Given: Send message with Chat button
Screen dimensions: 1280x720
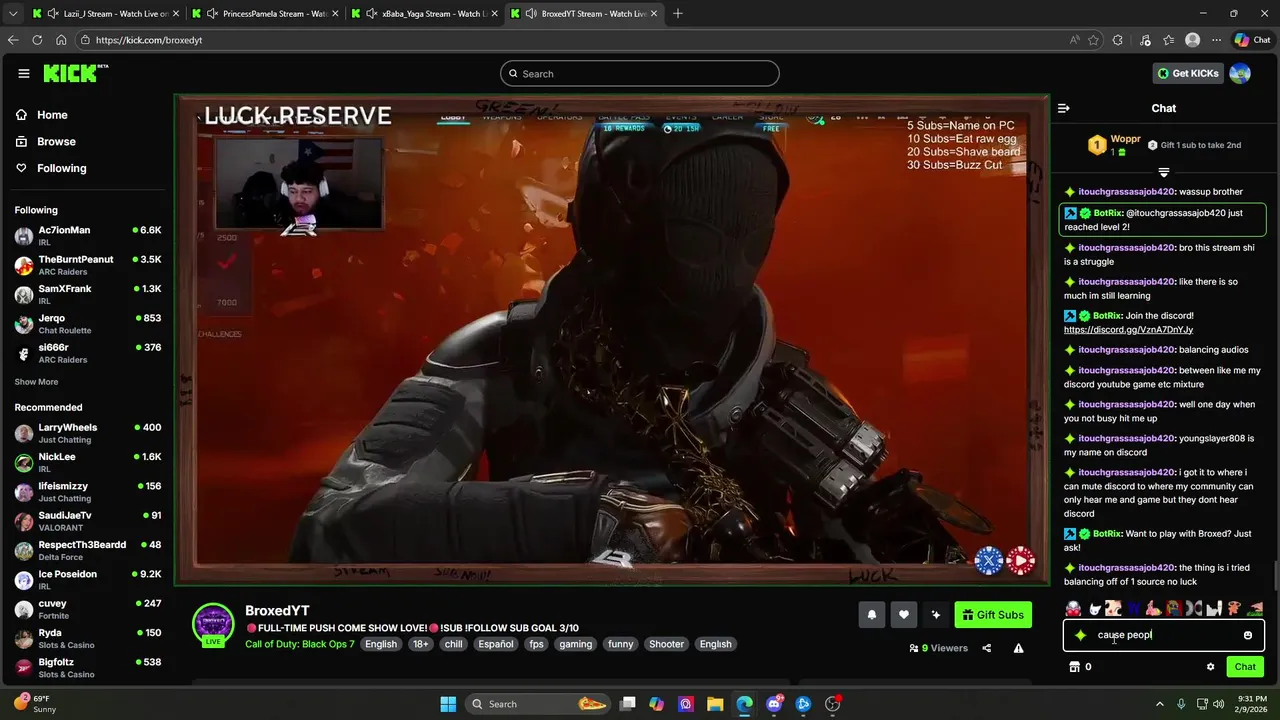Looking at the screenshot, I should click(1245, 667).
